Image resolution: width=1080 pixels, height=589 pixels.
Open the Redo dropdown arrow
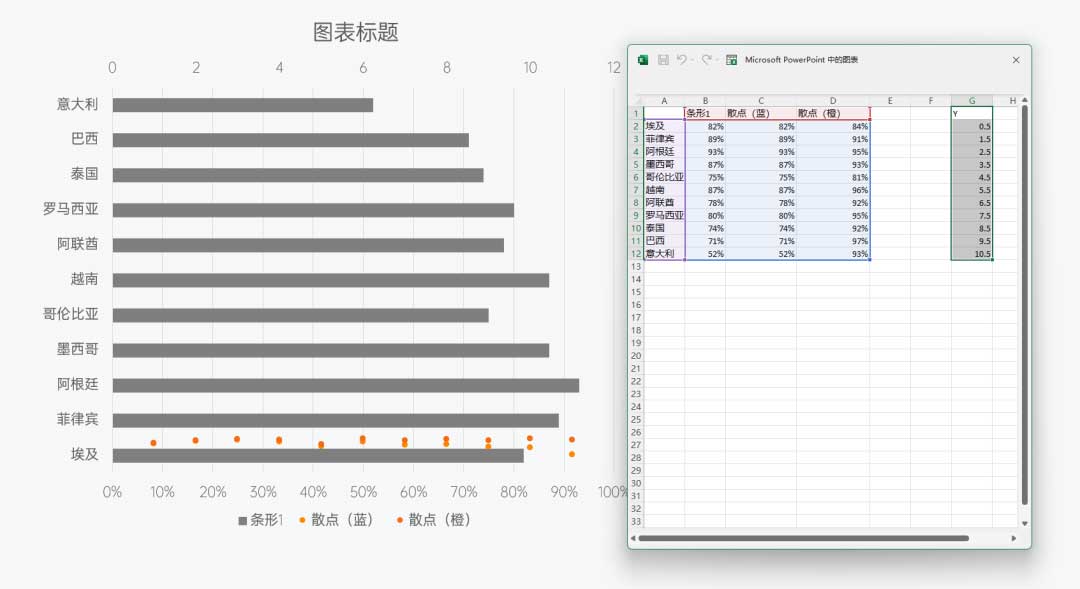pos(717,60)
